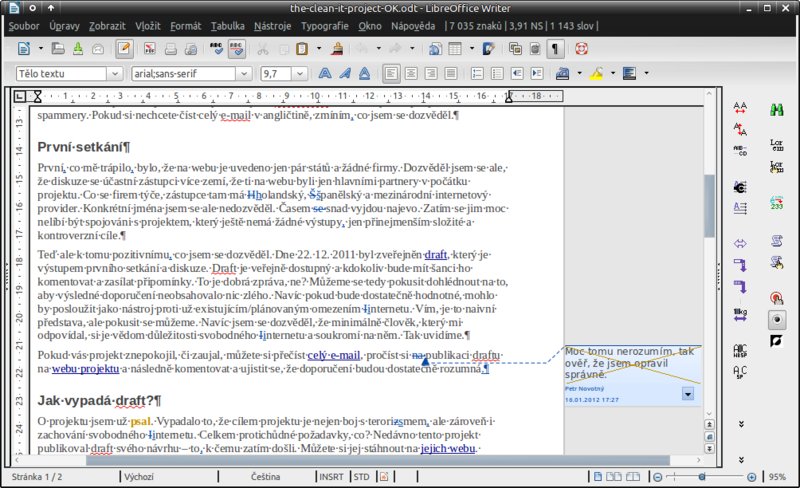
Task: Increase paragraph indent
Action: tap(537, 74)
